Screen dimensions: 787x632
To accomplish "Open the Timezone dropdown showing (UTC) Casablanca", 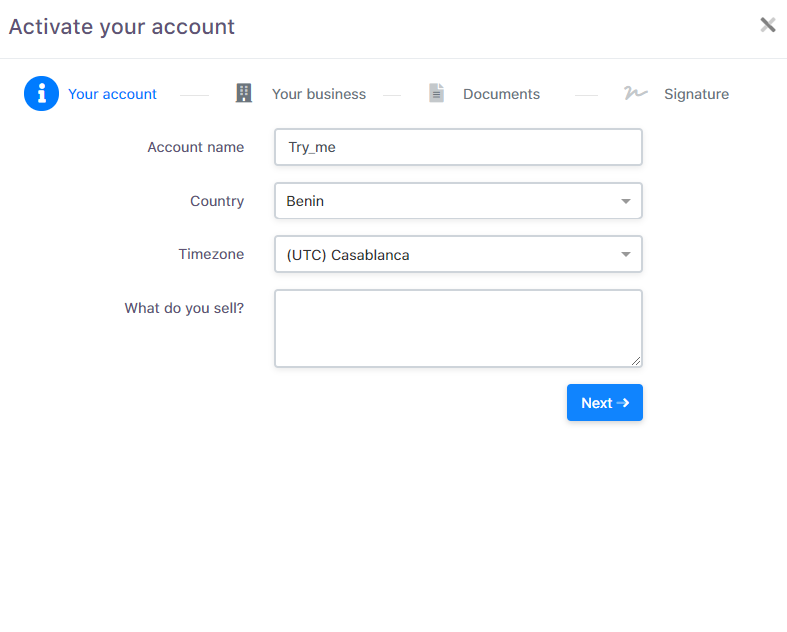I will click(458, 254).
